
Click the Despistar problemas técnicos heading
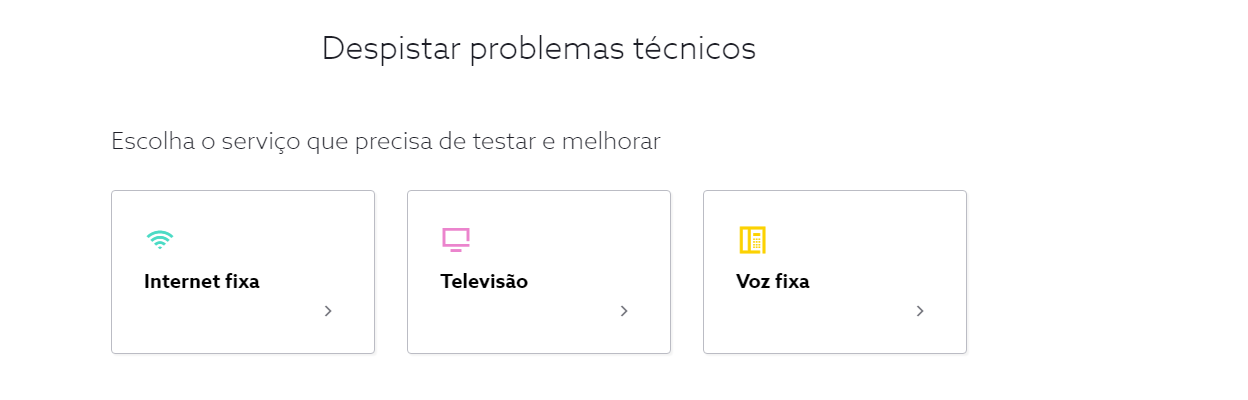(x=539, y=48)
